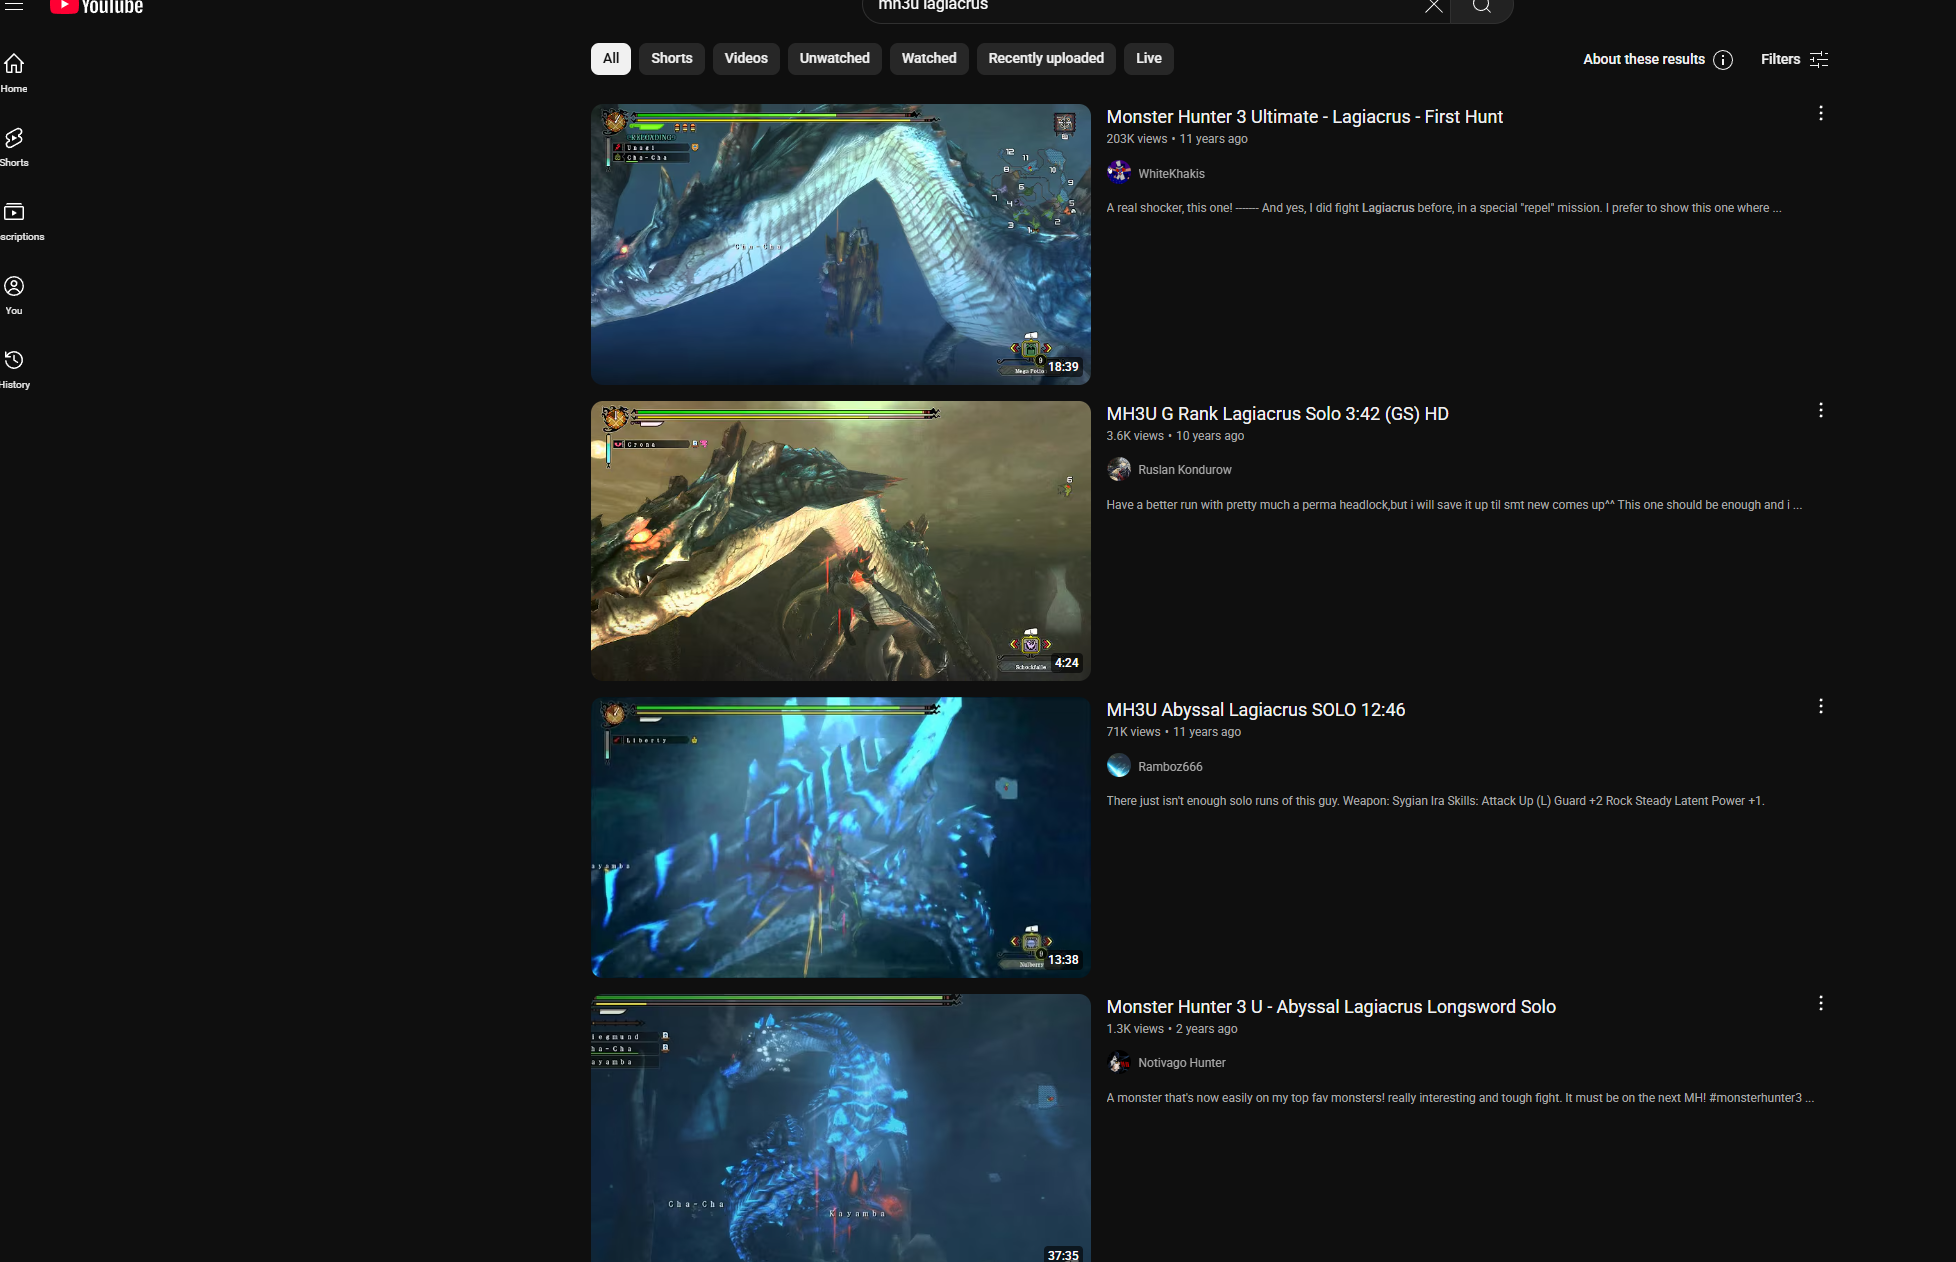Open Ramboz666 channel avatar
Image resolution: width=1956 pixels, height=1262 pixels.
pos(1119,766)
